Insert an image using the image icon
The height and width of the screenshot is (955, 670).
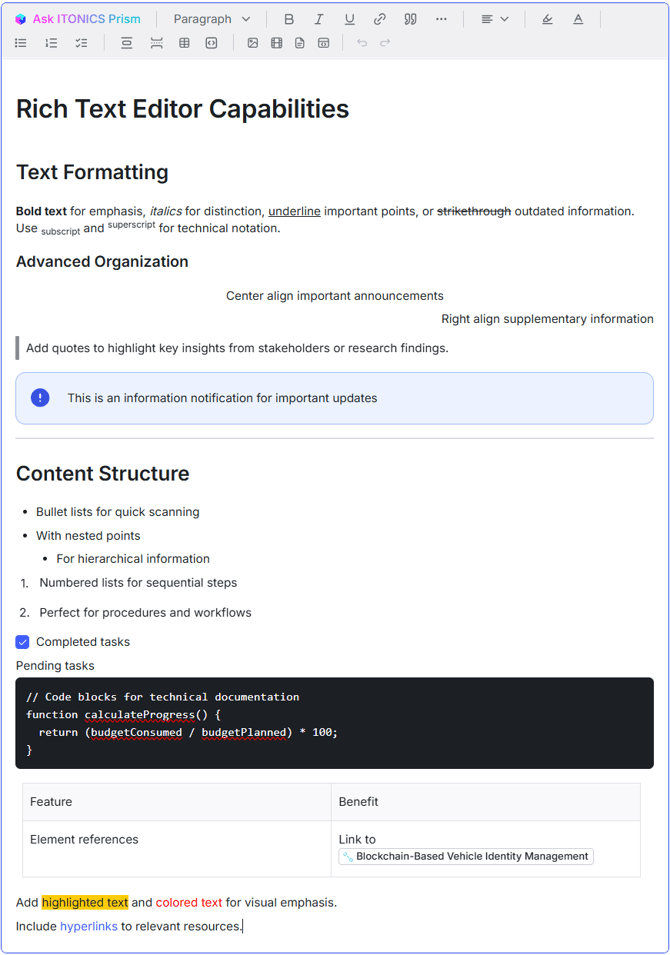pyautogui.click(x=253, y=43)
